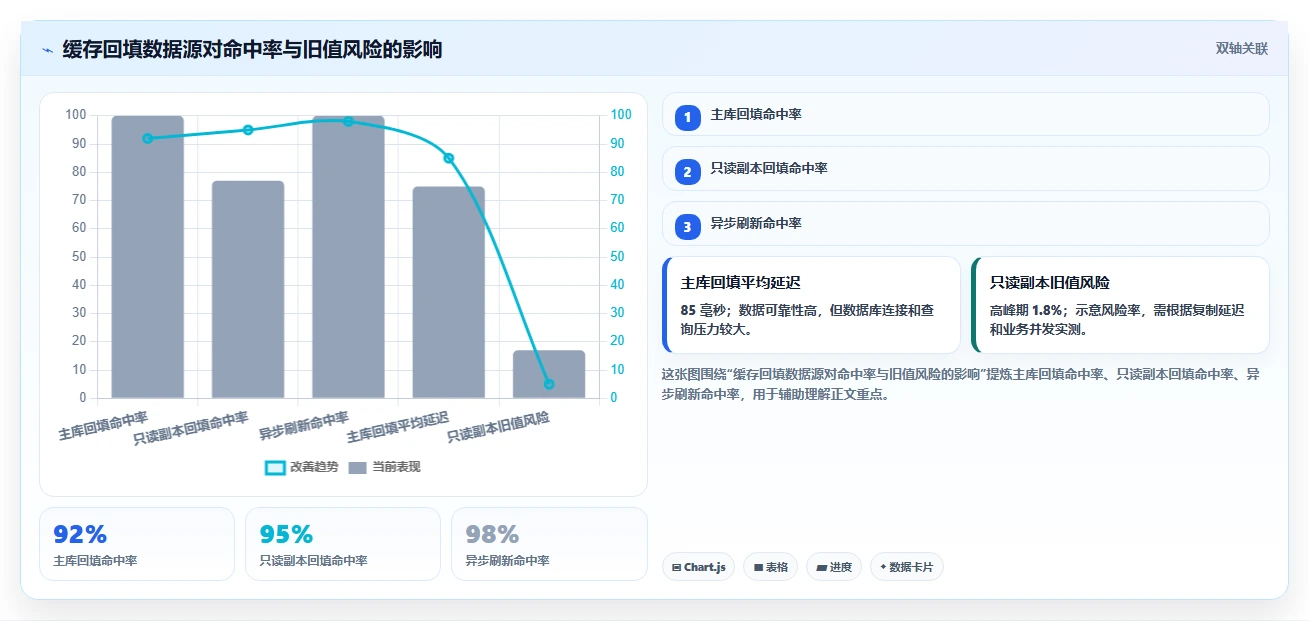
Task: Select numbered badge 1 for 主库回填命中率
Action: [x=687, y=118]
